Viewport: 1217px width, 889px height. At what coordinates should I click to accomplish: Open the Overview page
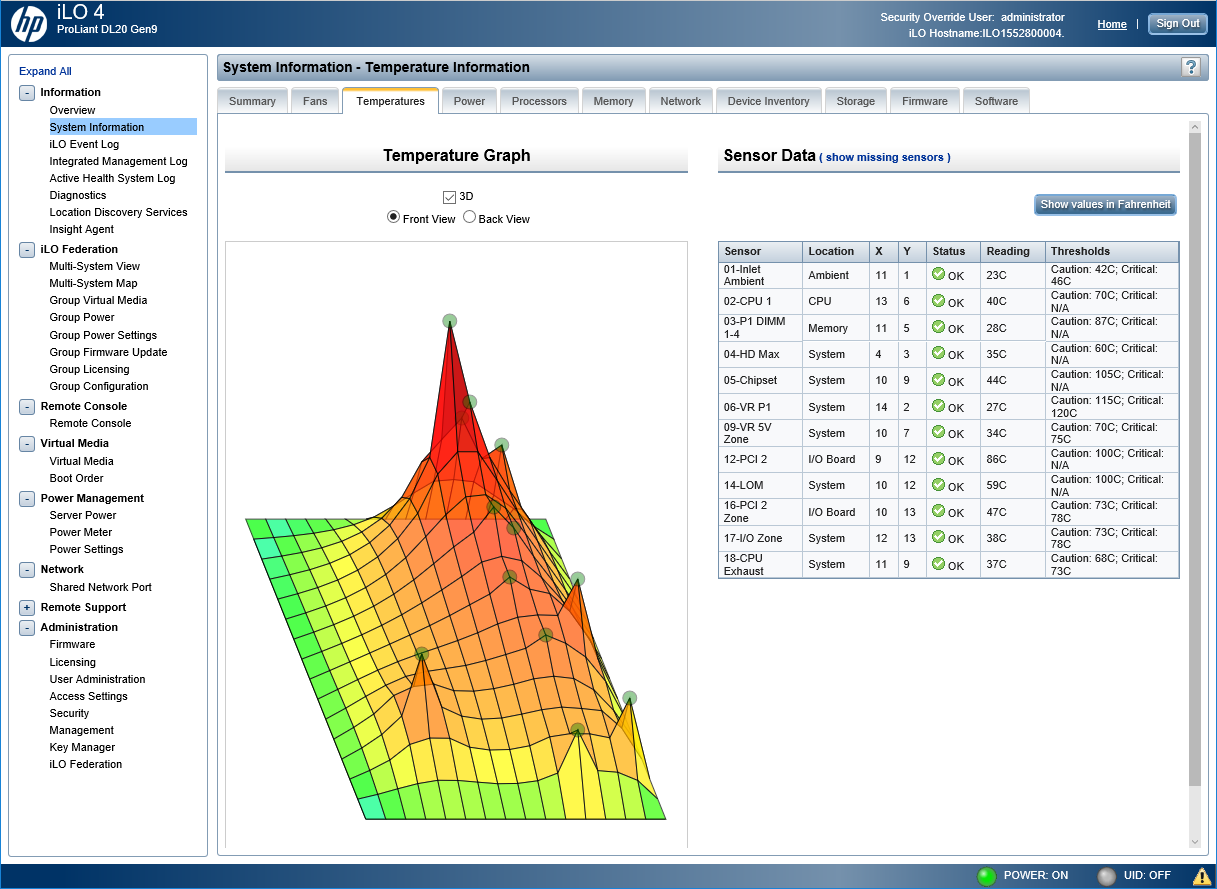(72, 110)
